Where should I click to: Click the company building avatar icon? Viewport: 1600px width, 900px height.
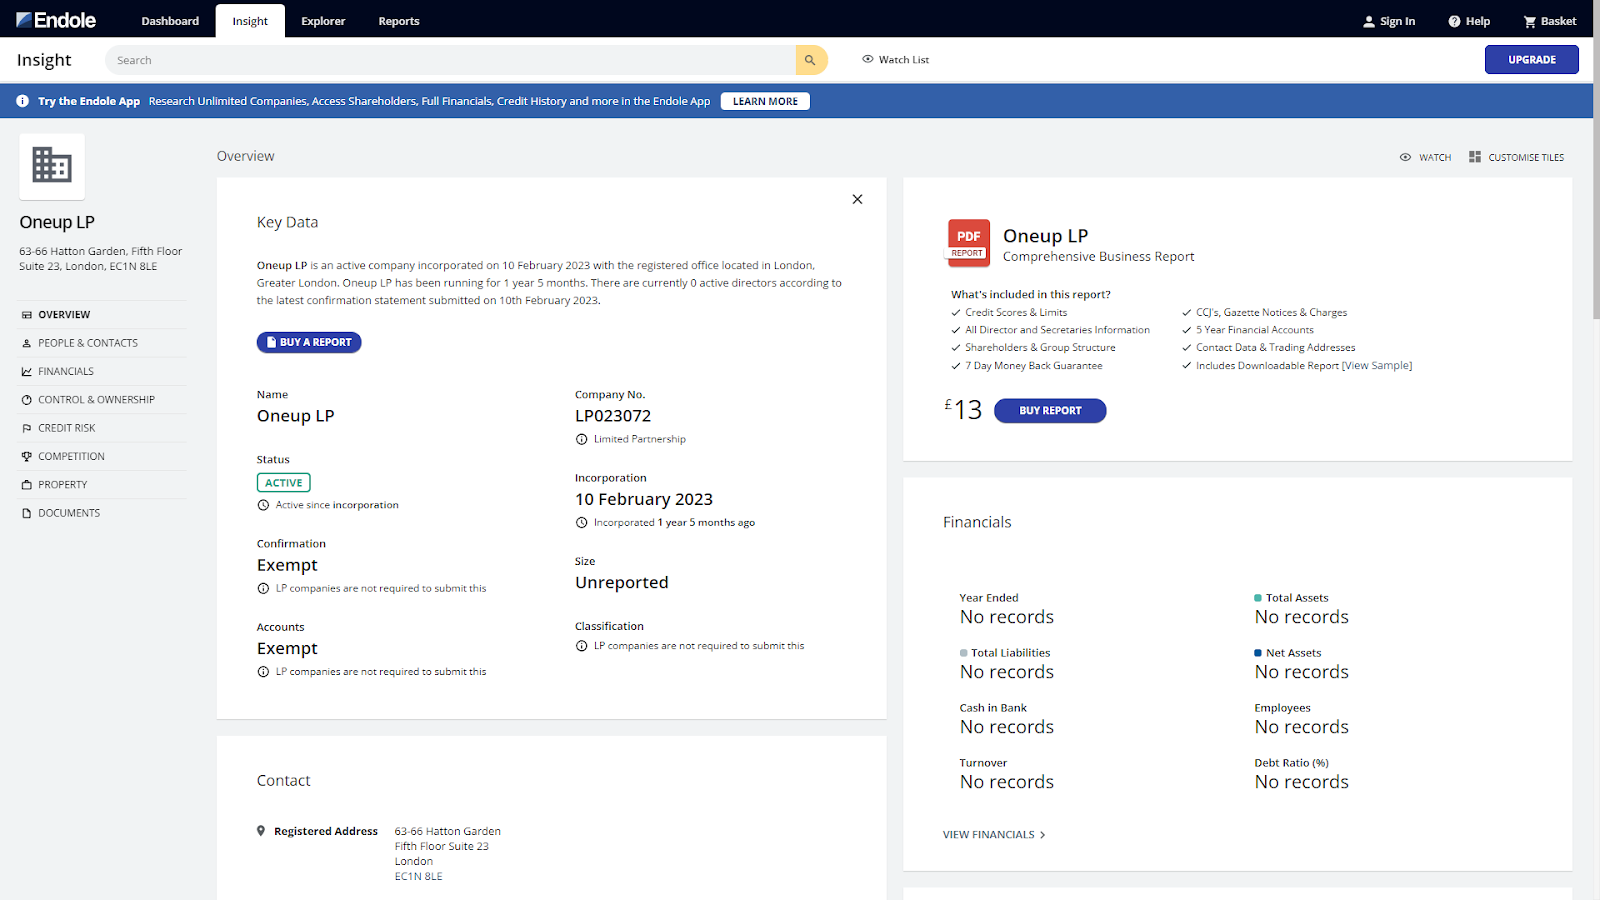(52, 166)
